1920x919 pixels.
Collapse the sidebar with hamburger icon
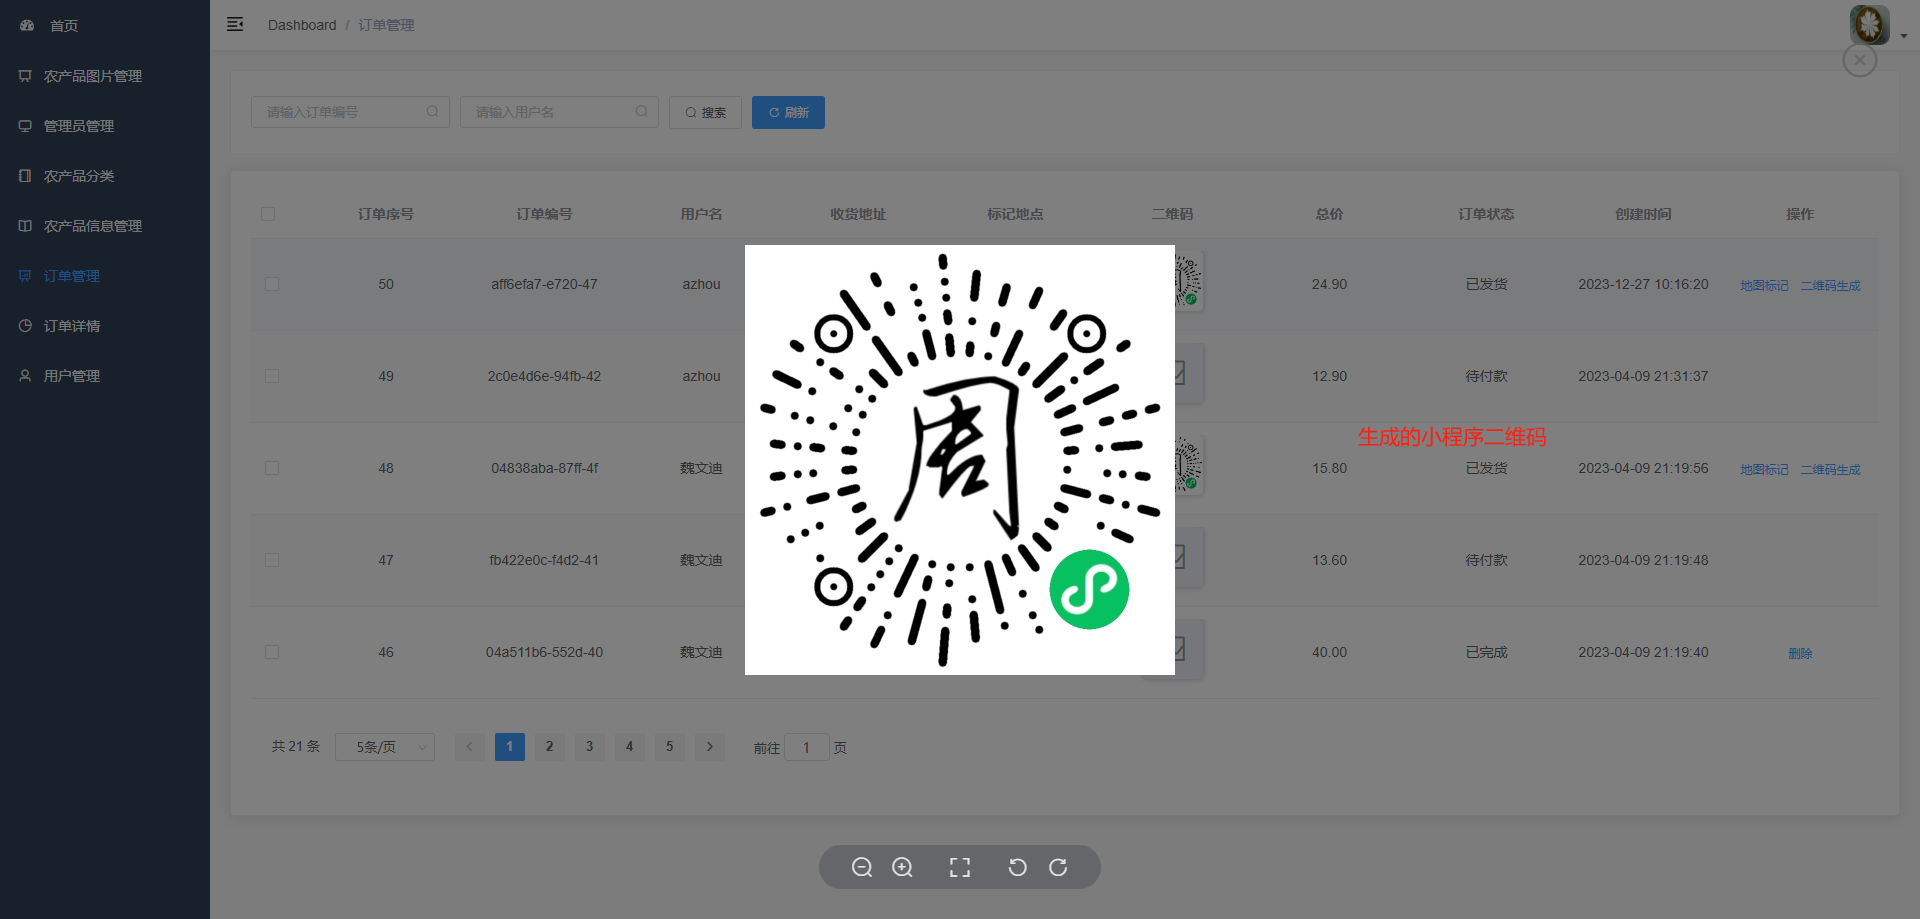tap(235, 24)
